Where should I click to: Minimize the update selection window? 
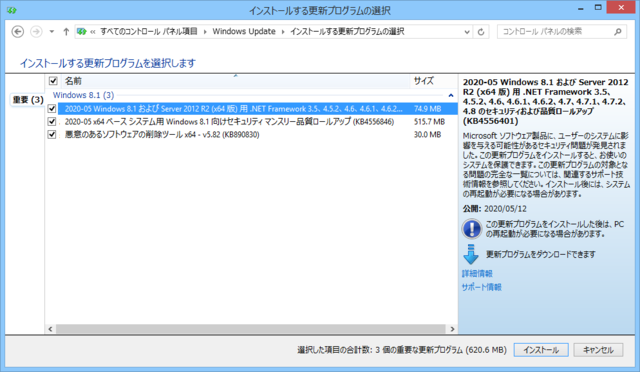coord(581,8)
